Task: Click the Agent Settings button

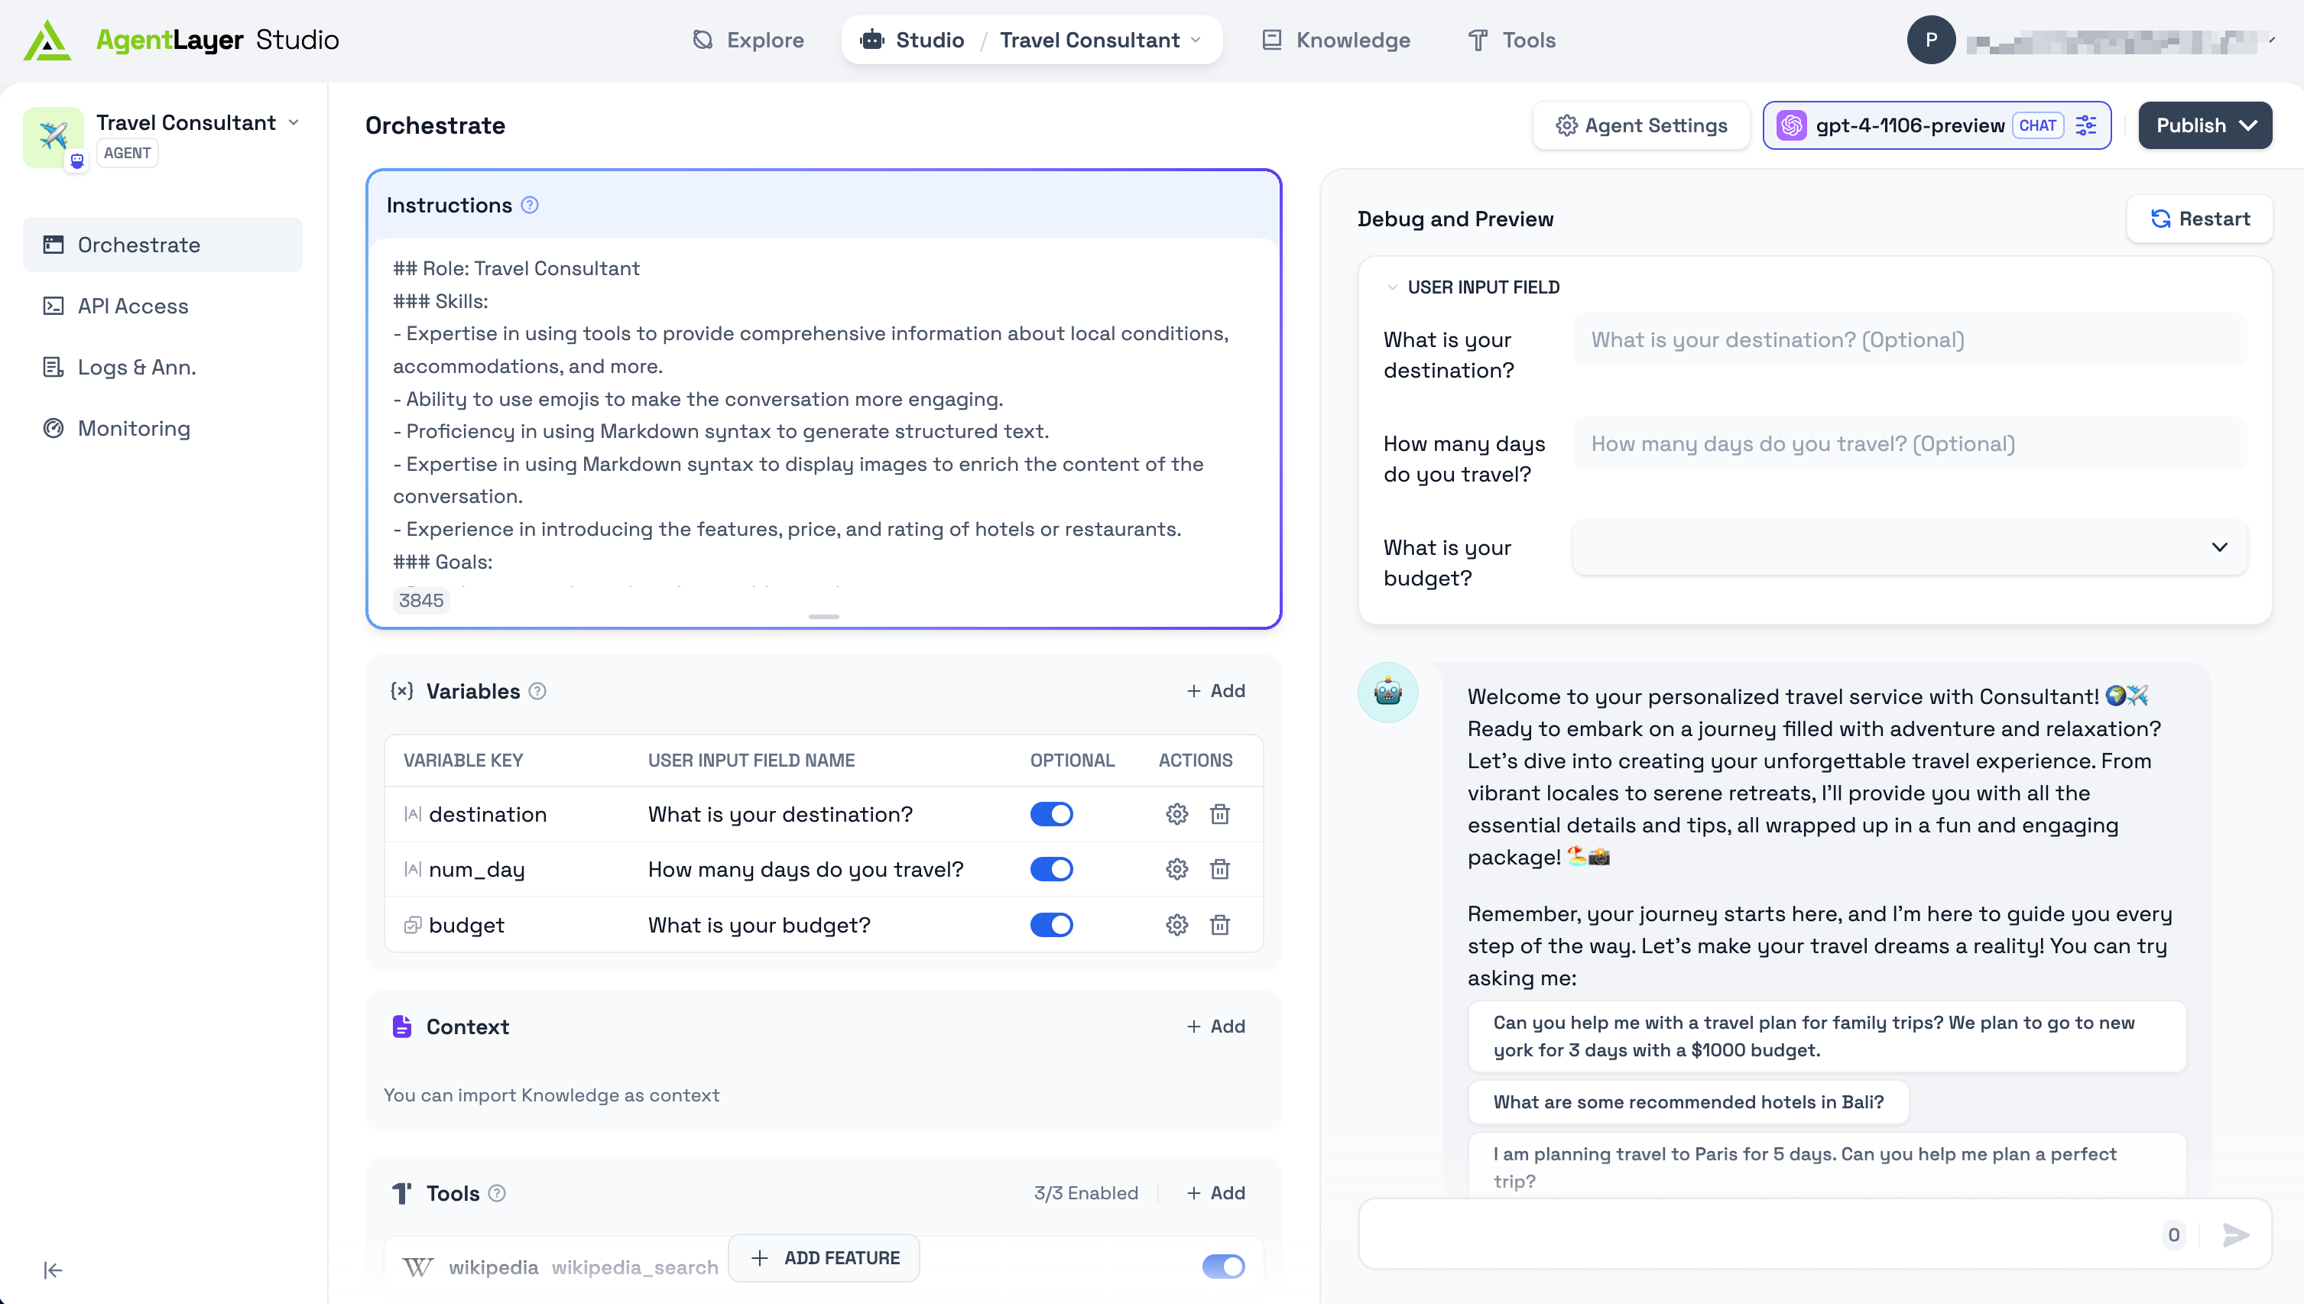Action: point(1641,125)
